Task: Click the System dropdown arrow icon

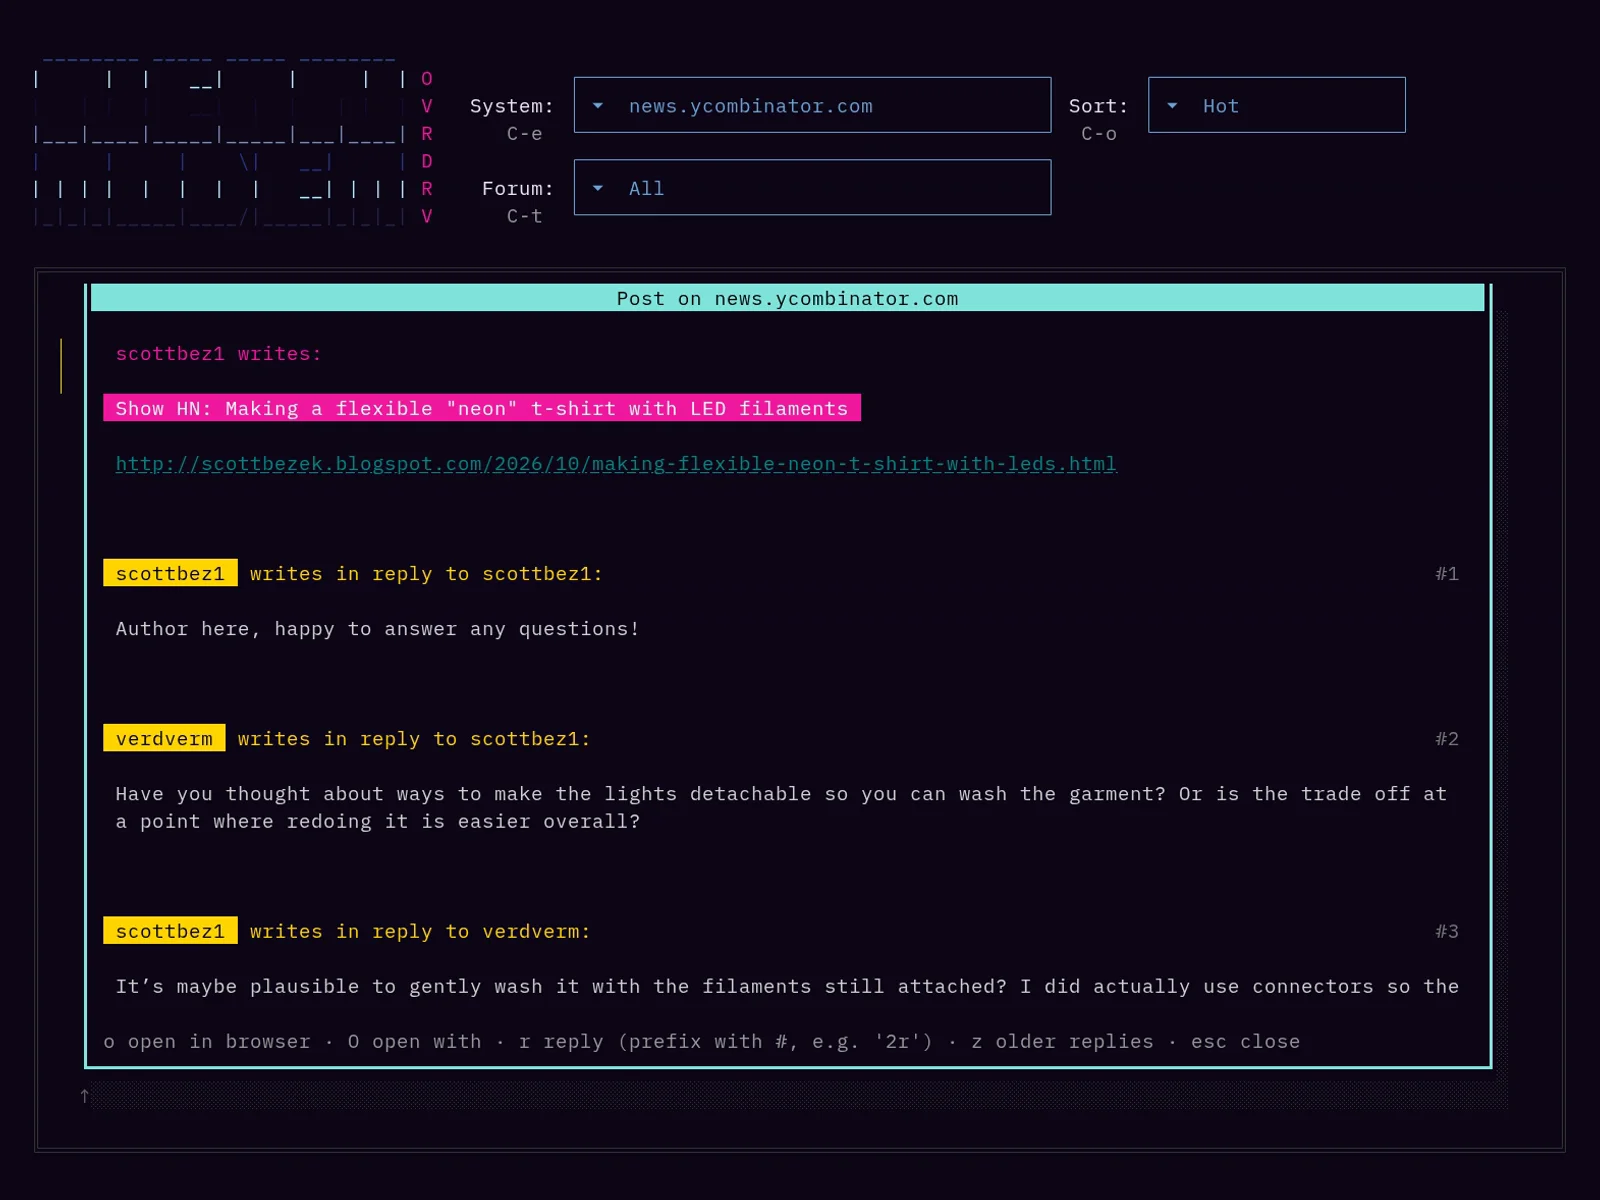Action: click(598, 106)
